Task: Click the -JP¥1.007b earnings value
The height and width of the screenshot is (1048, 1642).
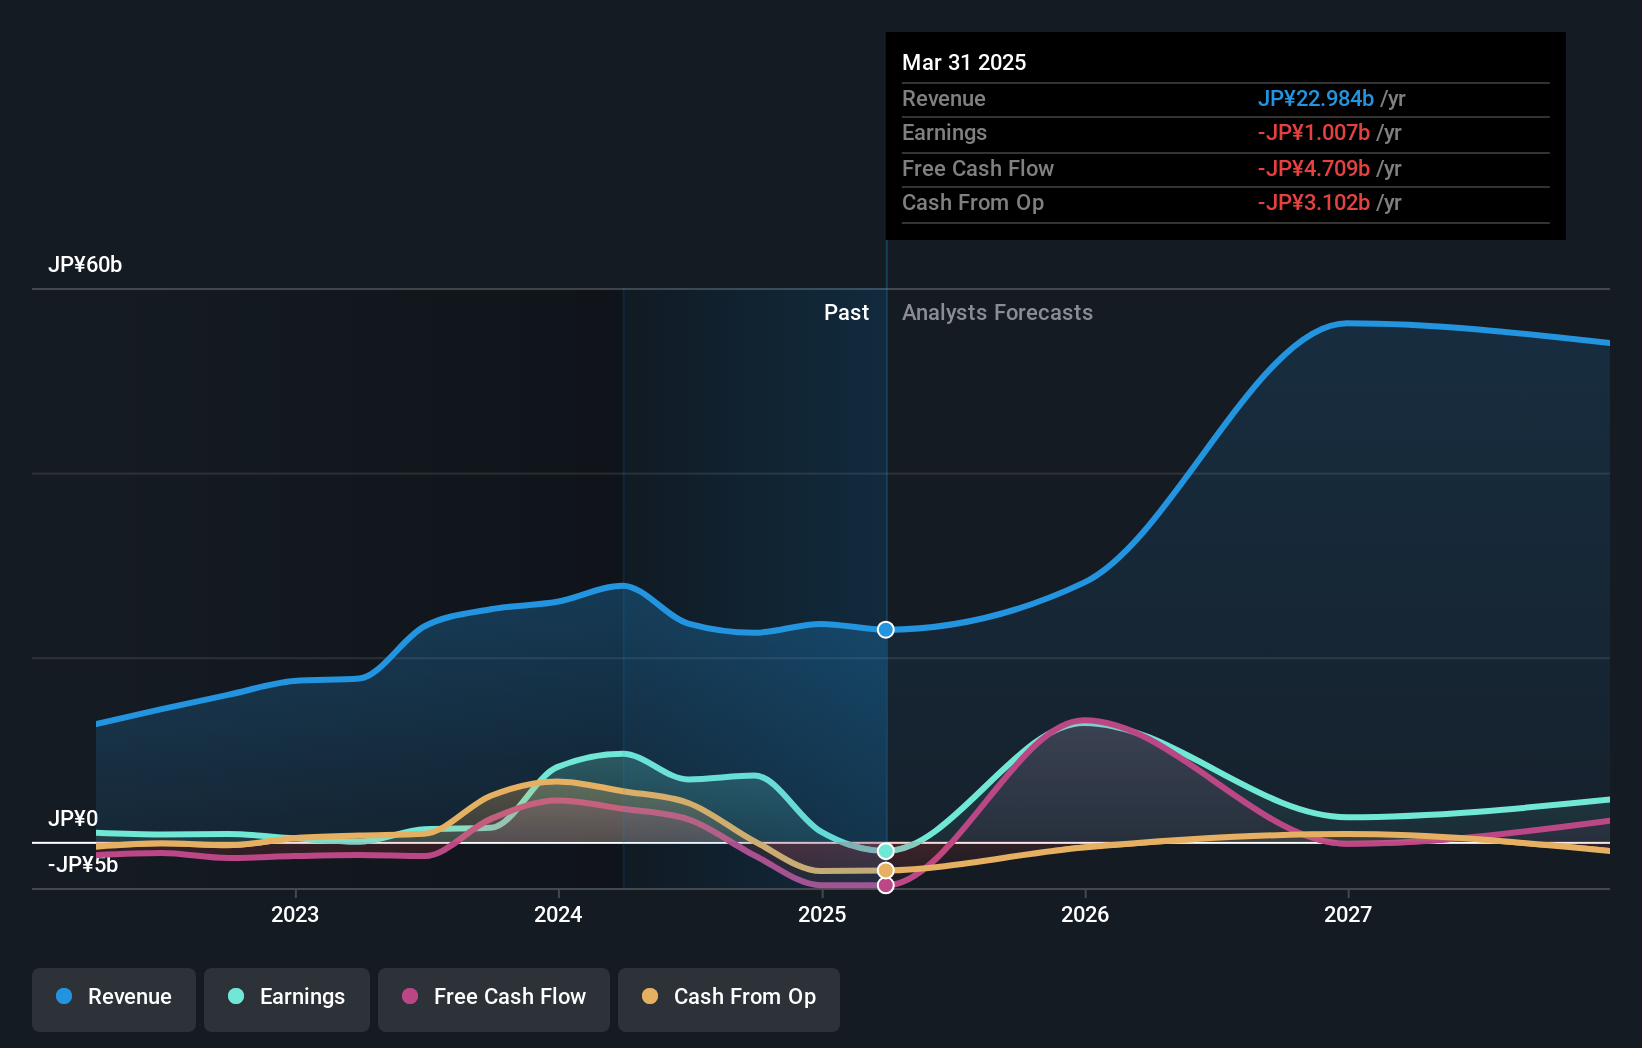Action: 1313,132
